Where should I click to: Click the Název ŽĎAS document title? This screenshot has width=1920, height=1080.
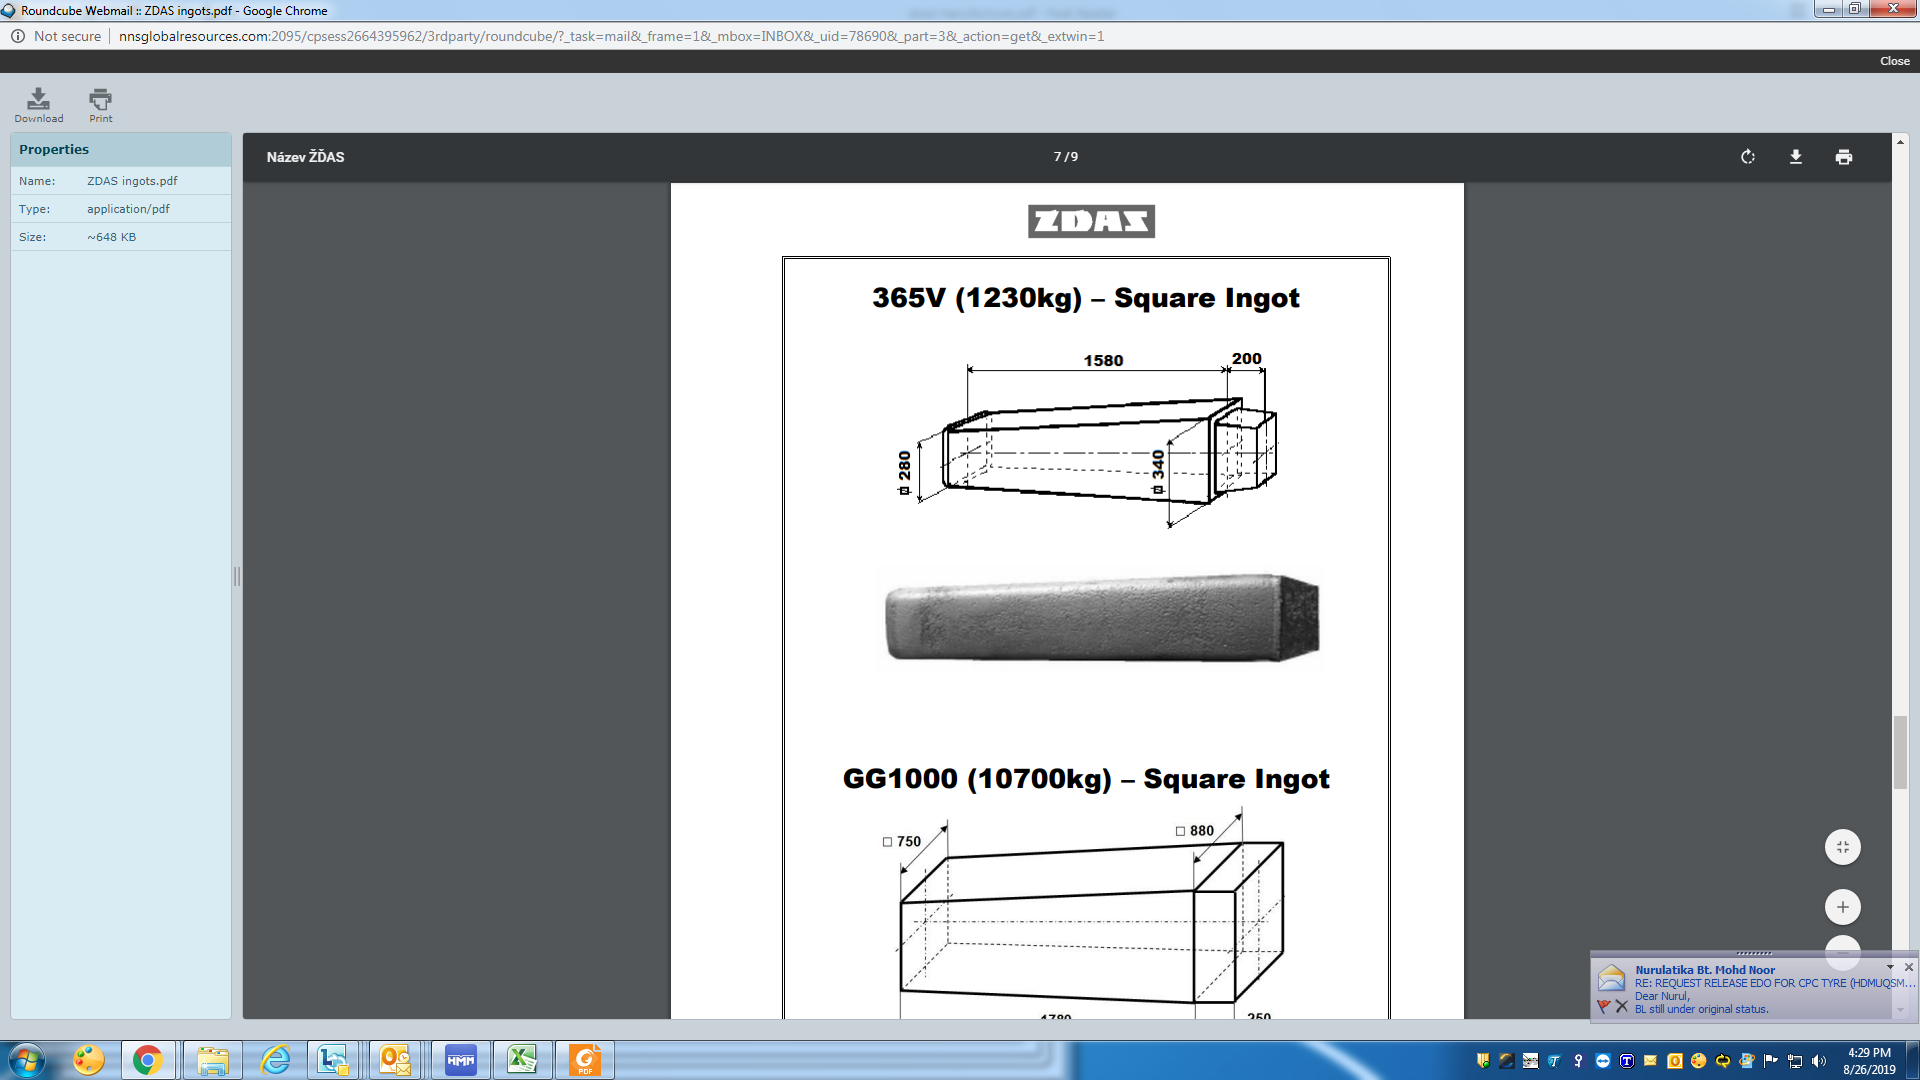(x=305, y=157)
